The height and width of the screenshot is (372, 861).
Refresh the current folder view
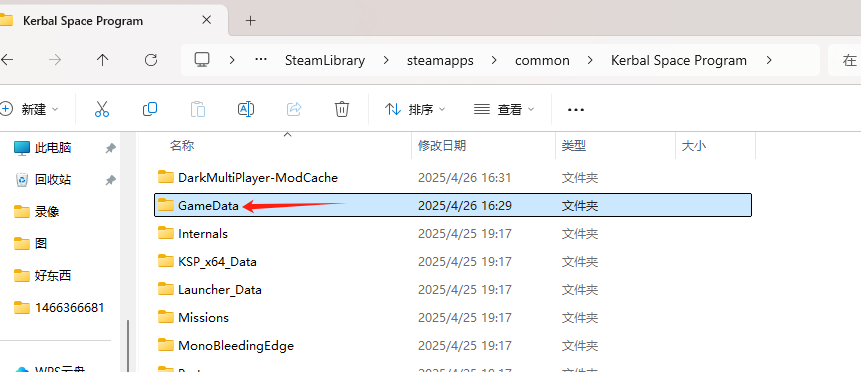tap(150, 60)
